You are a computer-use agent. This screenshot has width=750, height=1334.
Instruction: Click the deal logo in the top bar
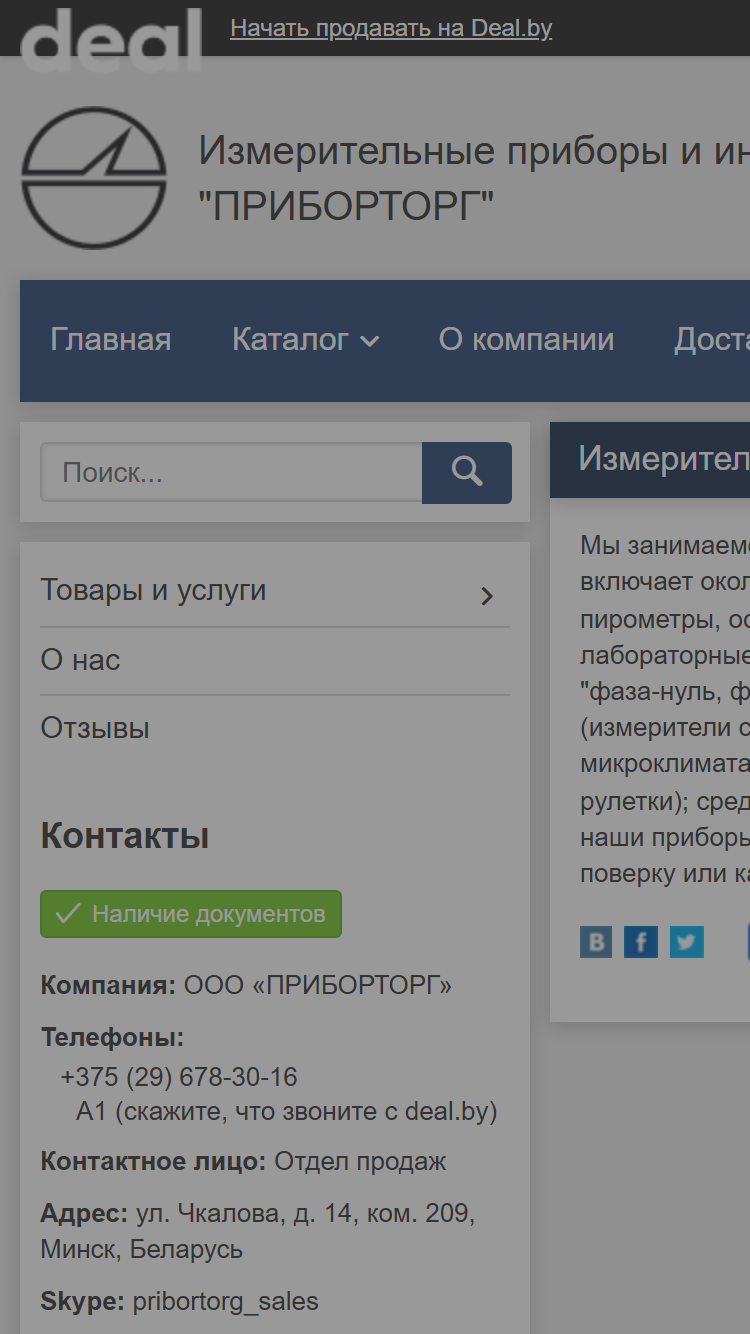pyautogui.click(x=111, y=38)
